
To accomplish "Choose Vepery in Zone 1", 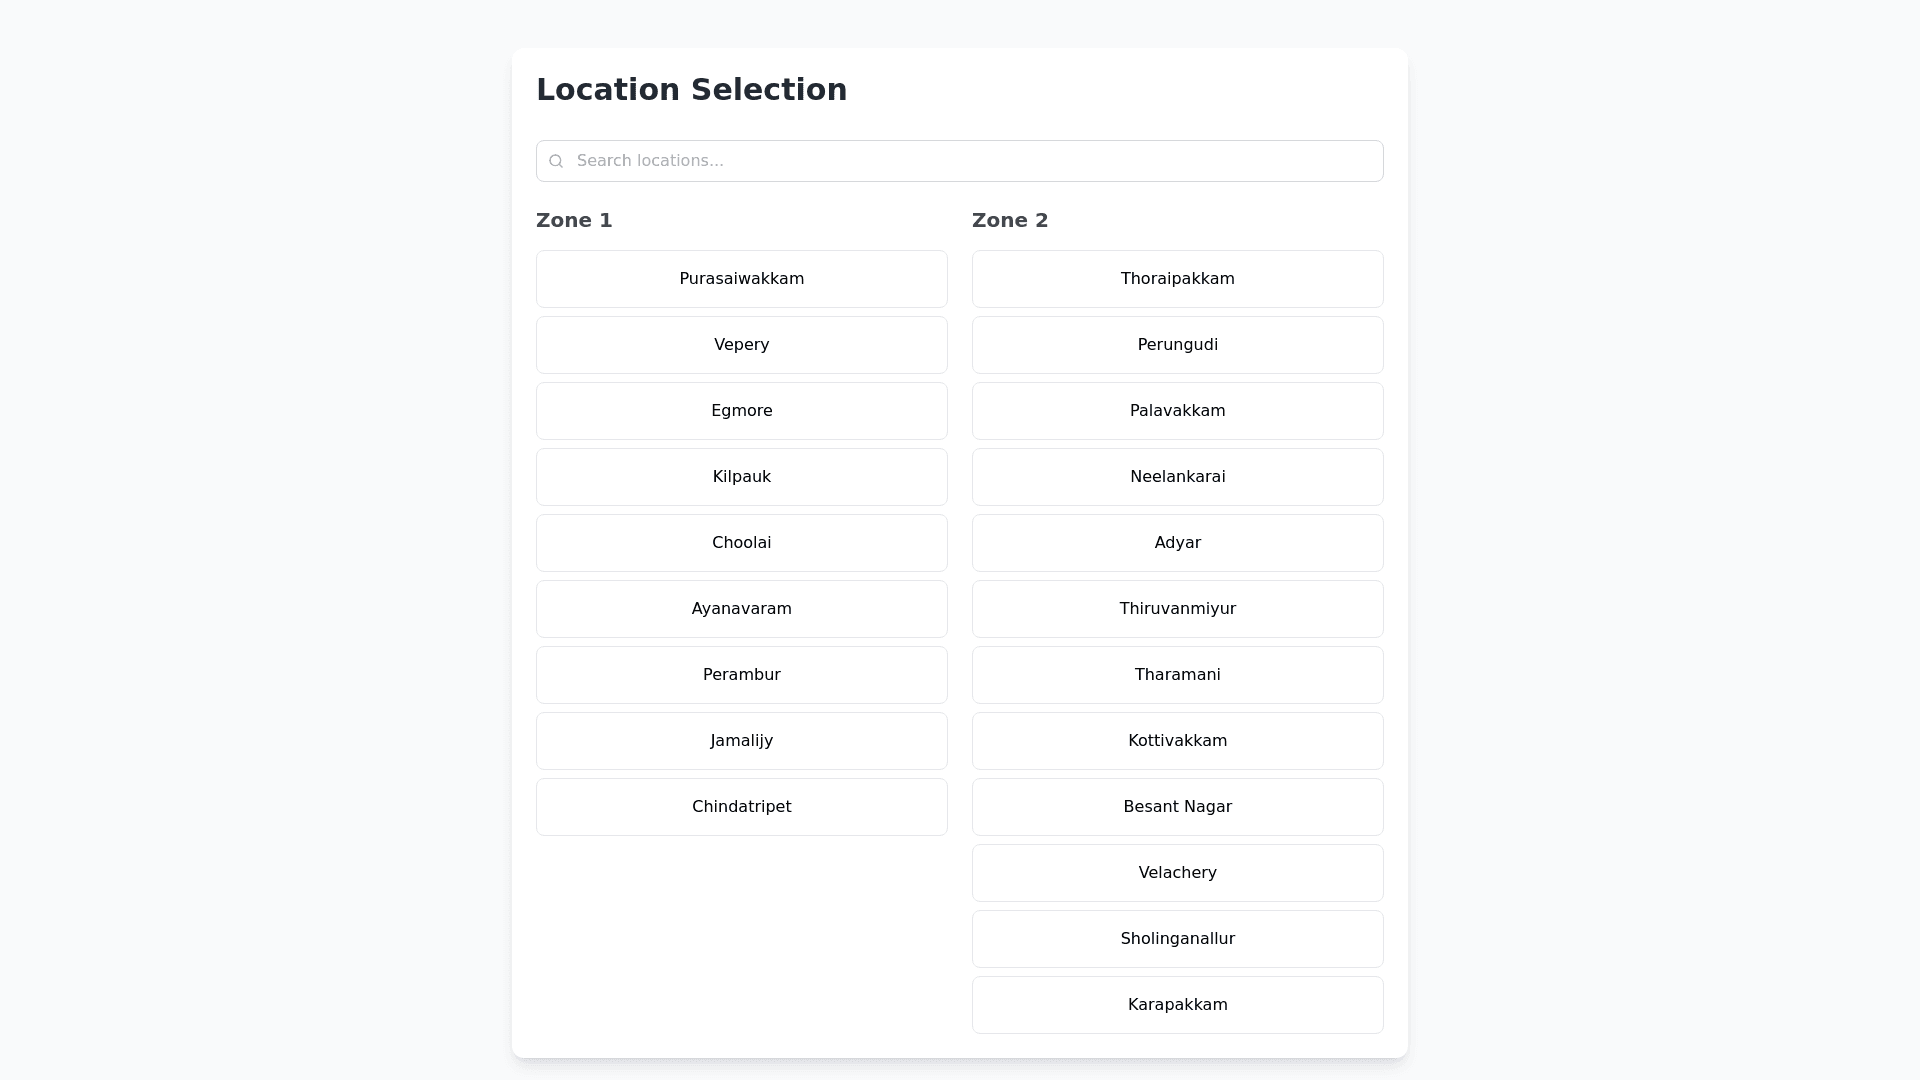I will click(x=741, y=345).
